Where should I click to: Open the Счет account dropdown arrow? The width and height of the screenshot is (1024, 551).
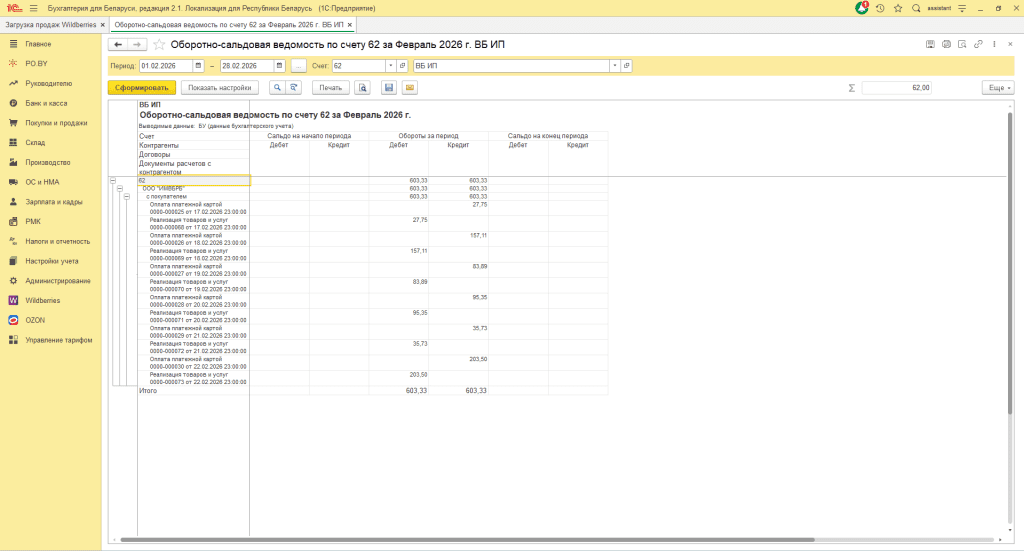click(x=390, y=66)
